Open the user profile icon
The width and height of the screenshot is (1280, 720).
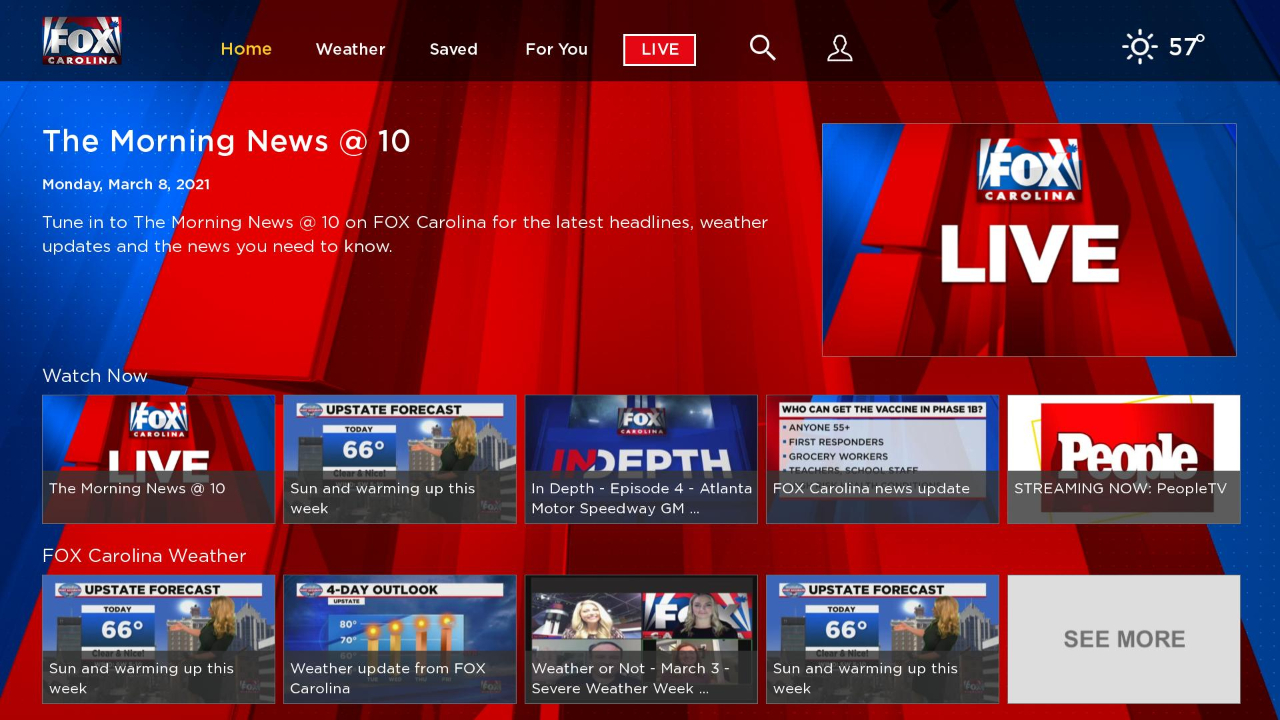[839, 47]
